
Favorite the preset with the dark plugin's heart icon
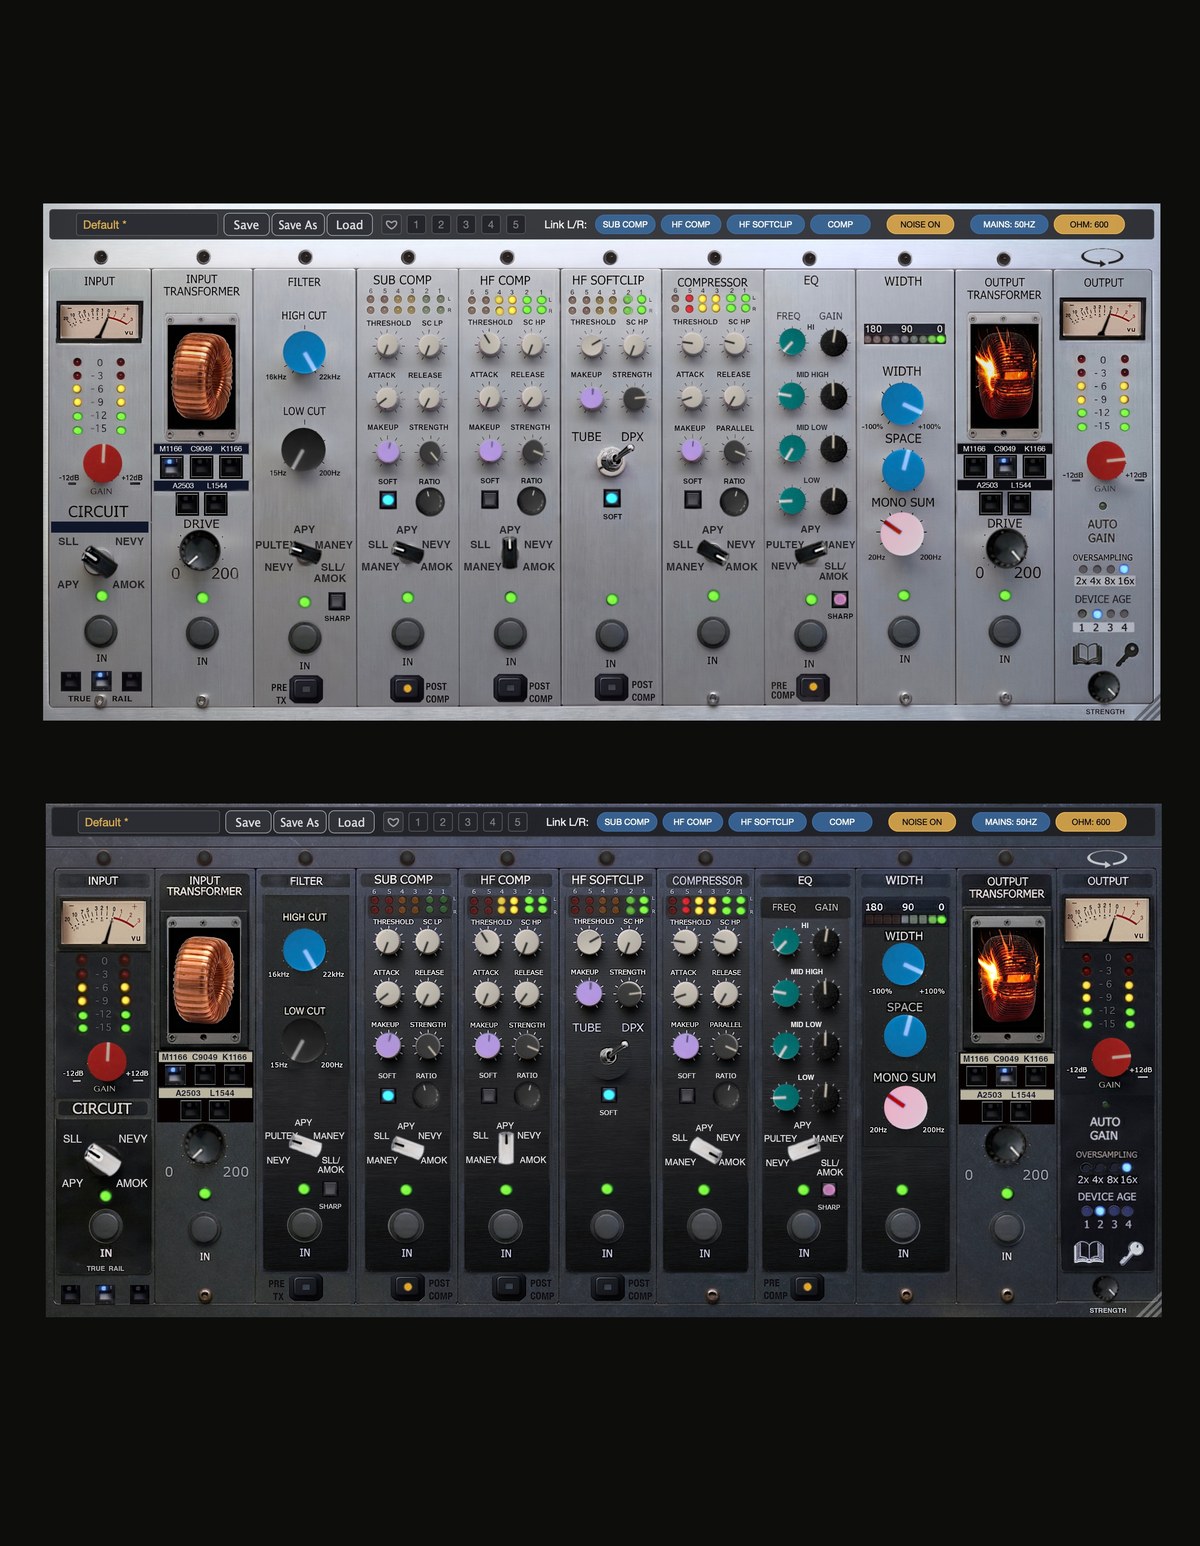[394, 822]
